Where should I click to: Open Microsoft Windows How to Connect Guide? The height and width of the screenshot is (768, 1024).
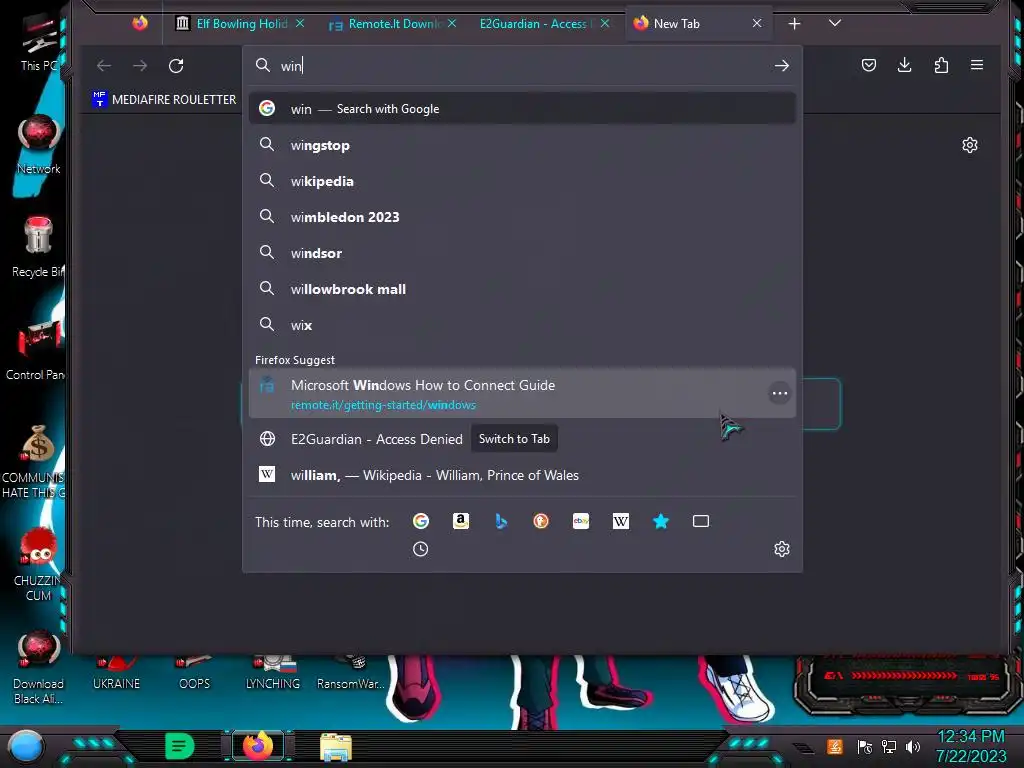point(522,393)
